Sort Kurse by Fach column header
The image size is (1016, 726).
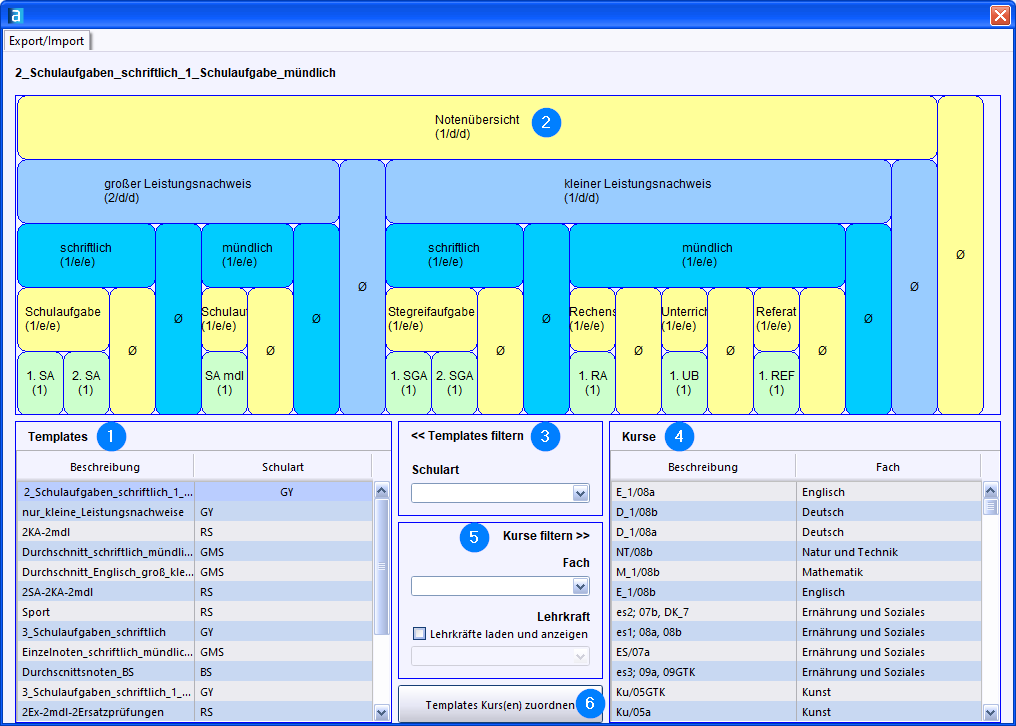coord(888,467)
